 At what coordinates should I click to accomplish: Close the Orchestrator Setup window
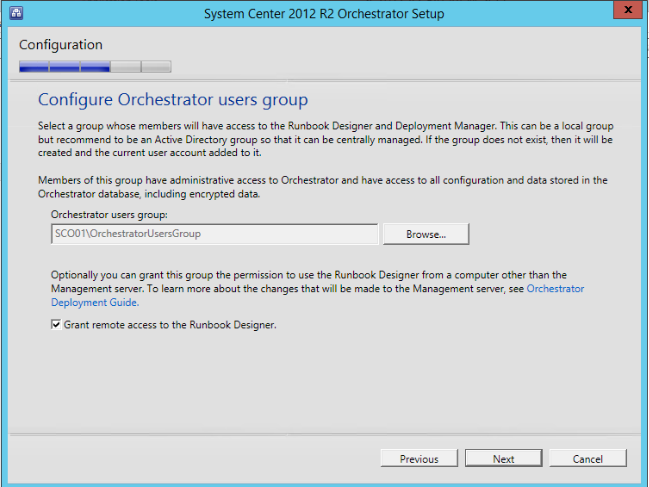coord(625,12)
